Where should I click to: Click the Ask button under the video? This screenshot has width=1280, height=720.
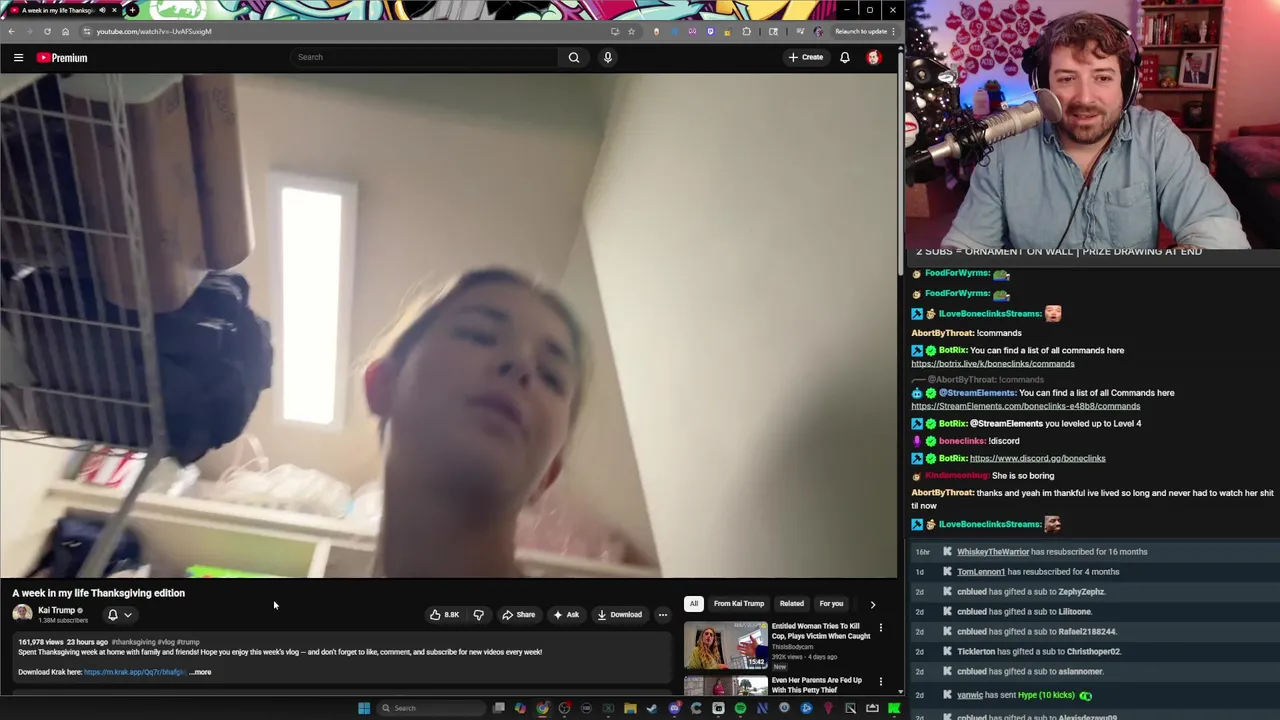point(565,615)
